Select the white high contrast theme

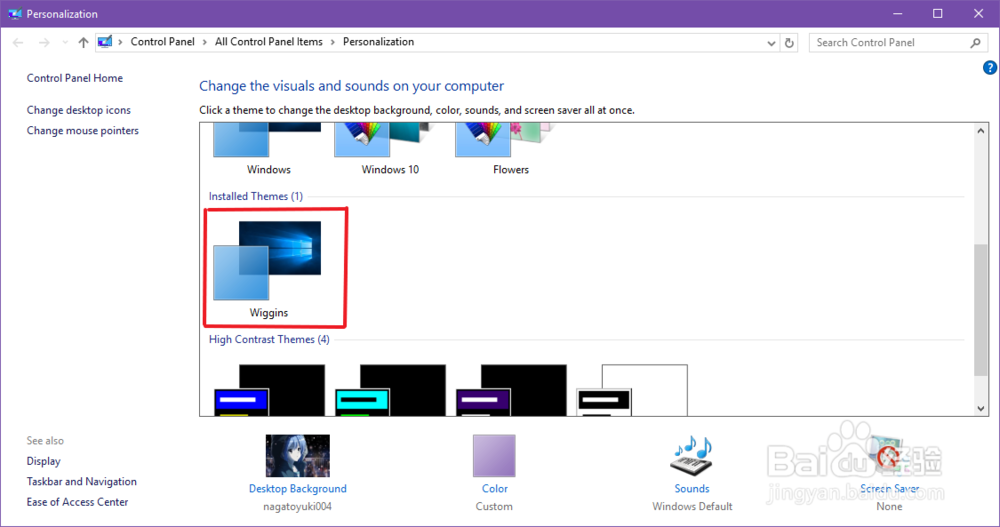click(632, 390)
